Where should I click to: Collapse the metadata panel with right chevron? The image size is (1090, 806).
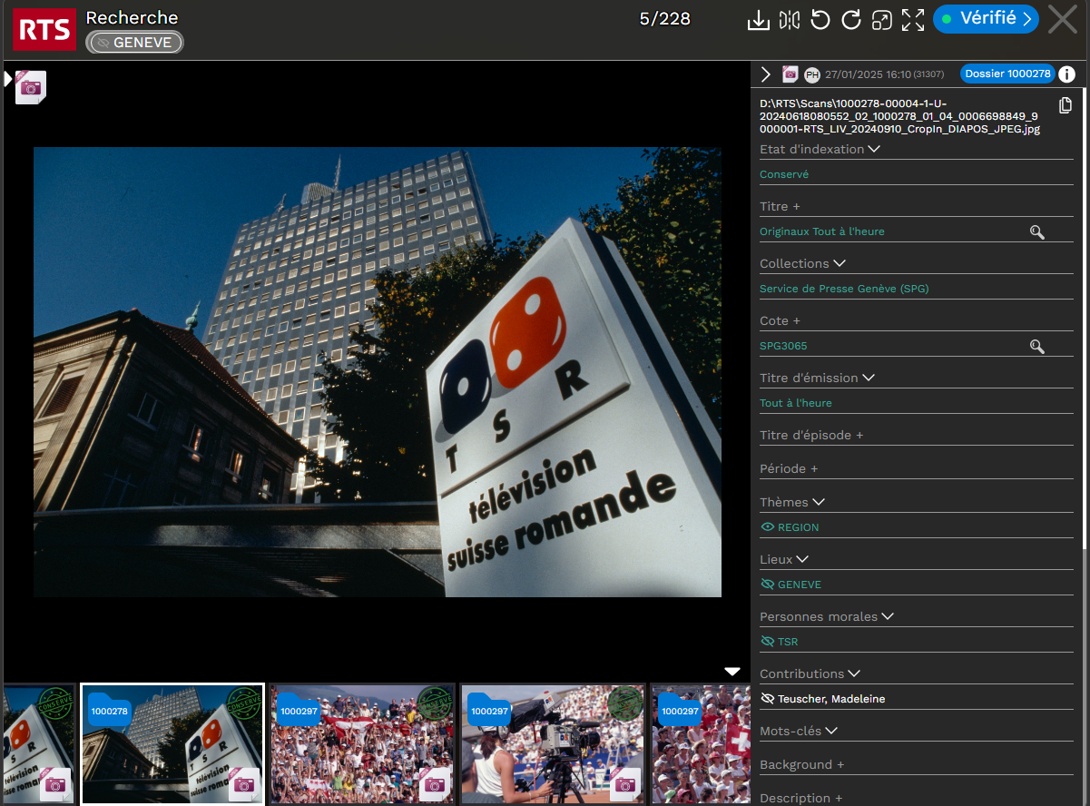[765, 74]
